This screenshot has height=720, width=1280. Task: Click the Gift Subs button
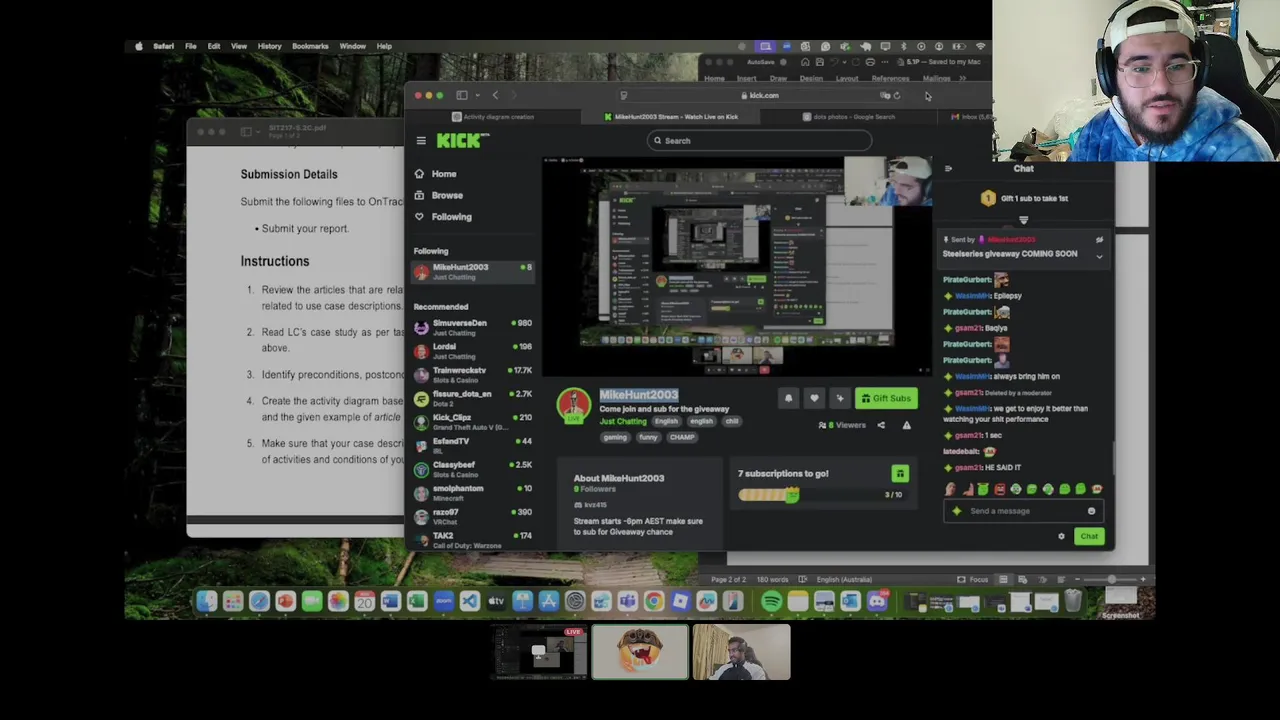pyautogui.click(x=886, y=398)
